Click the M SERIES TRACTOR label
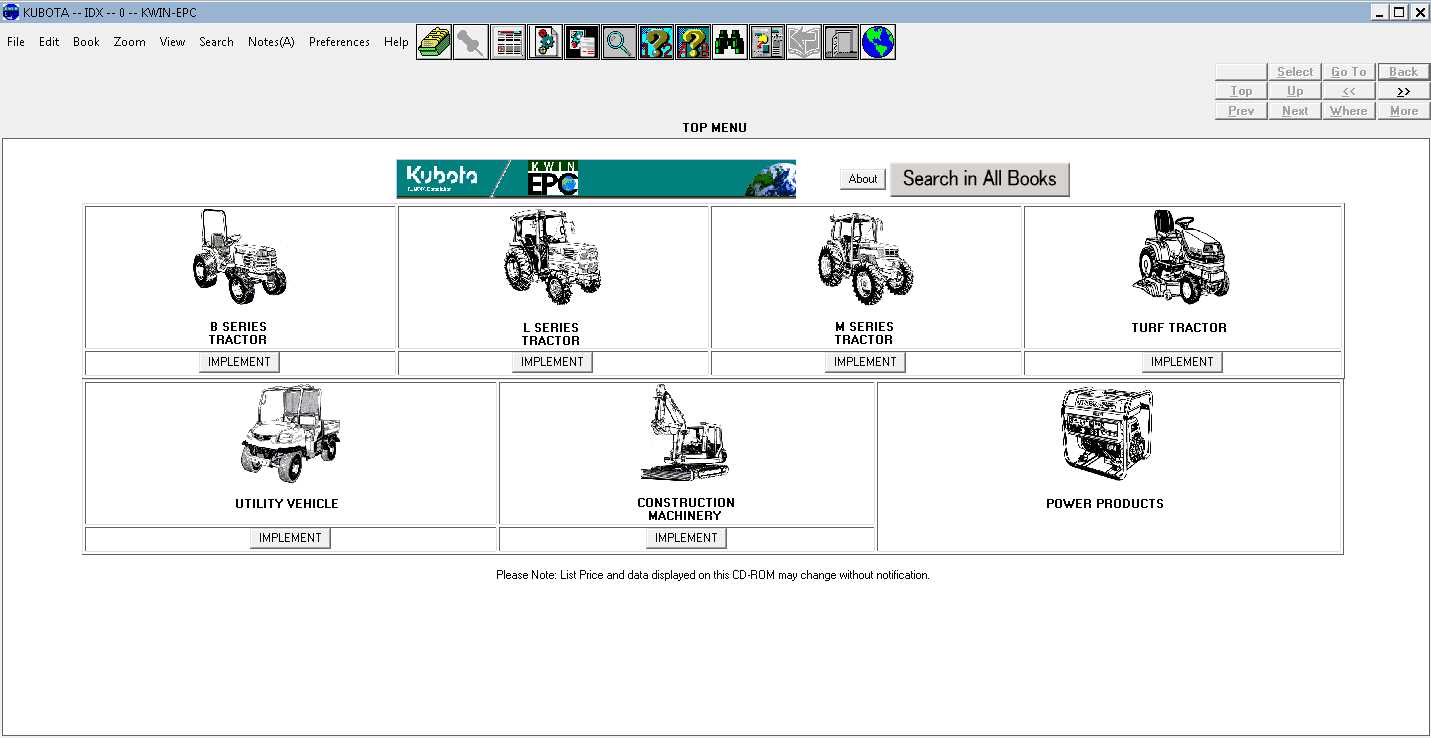 (x=864, y=333)
